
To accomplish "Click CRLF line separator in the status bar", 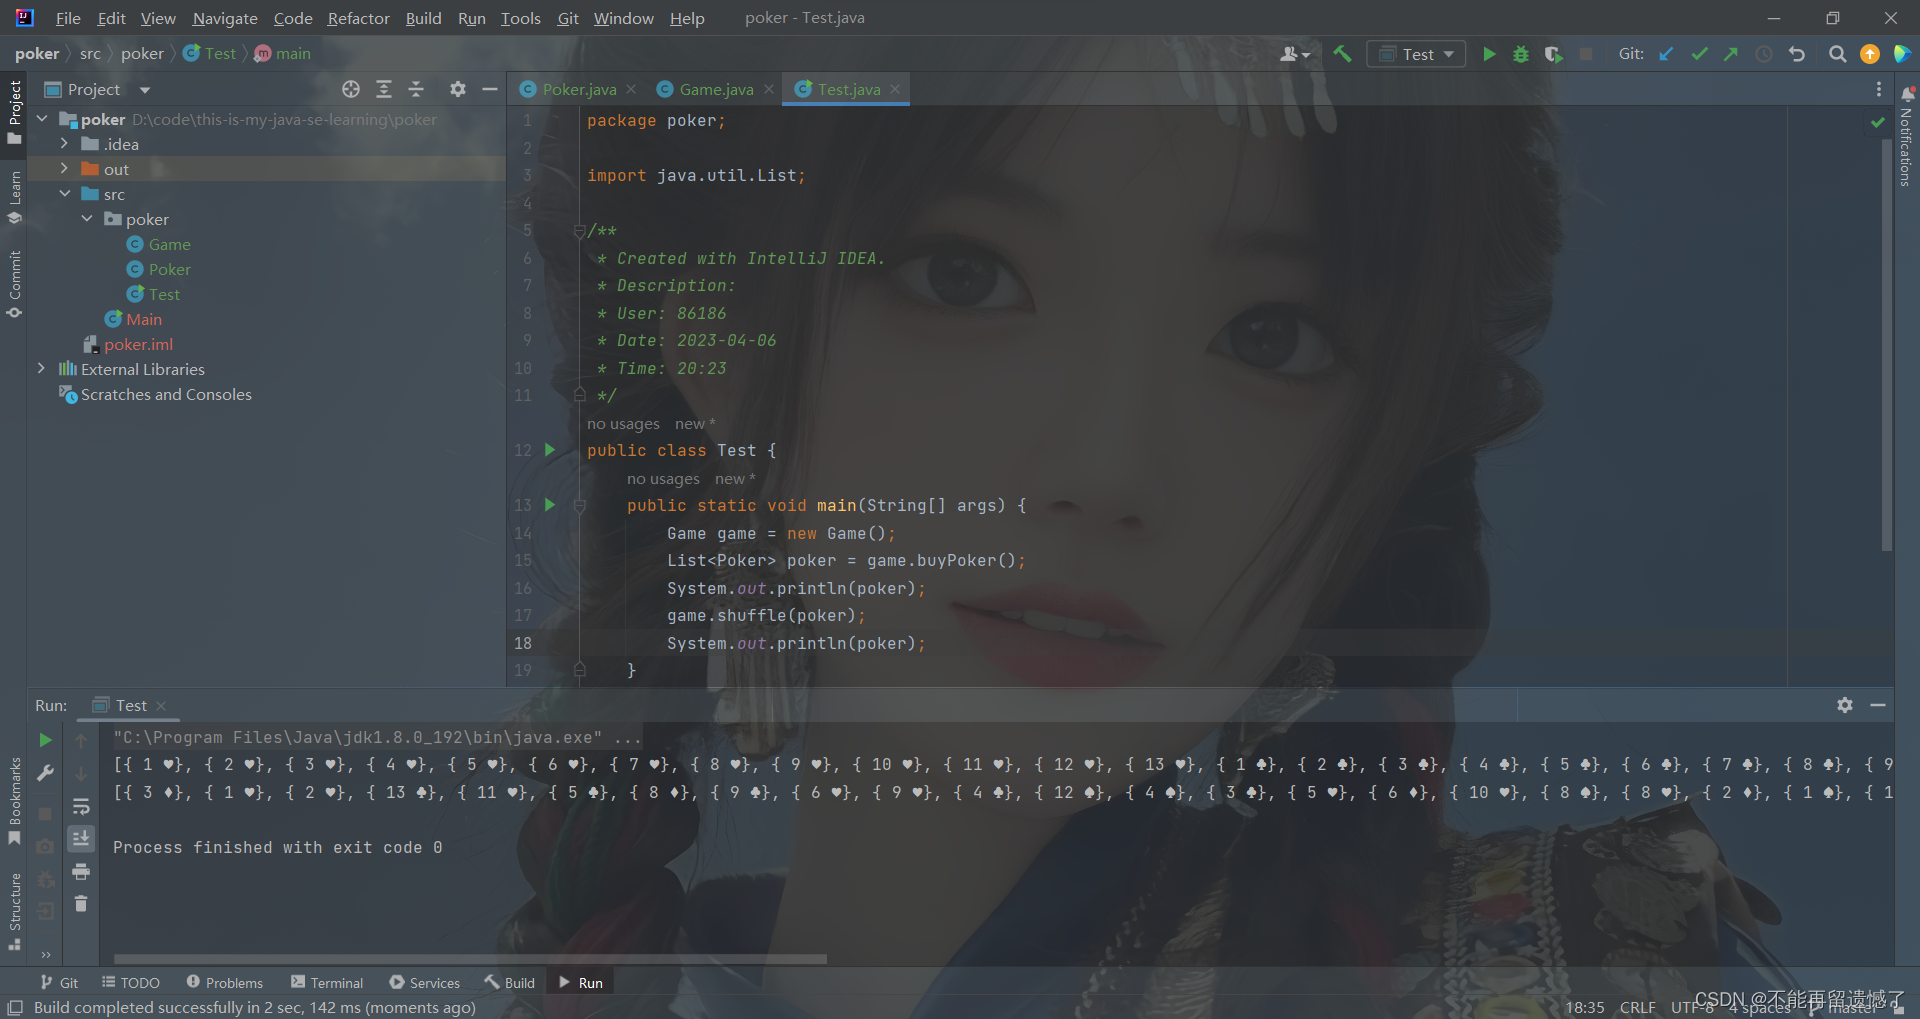I will tap(1637, 1007).
